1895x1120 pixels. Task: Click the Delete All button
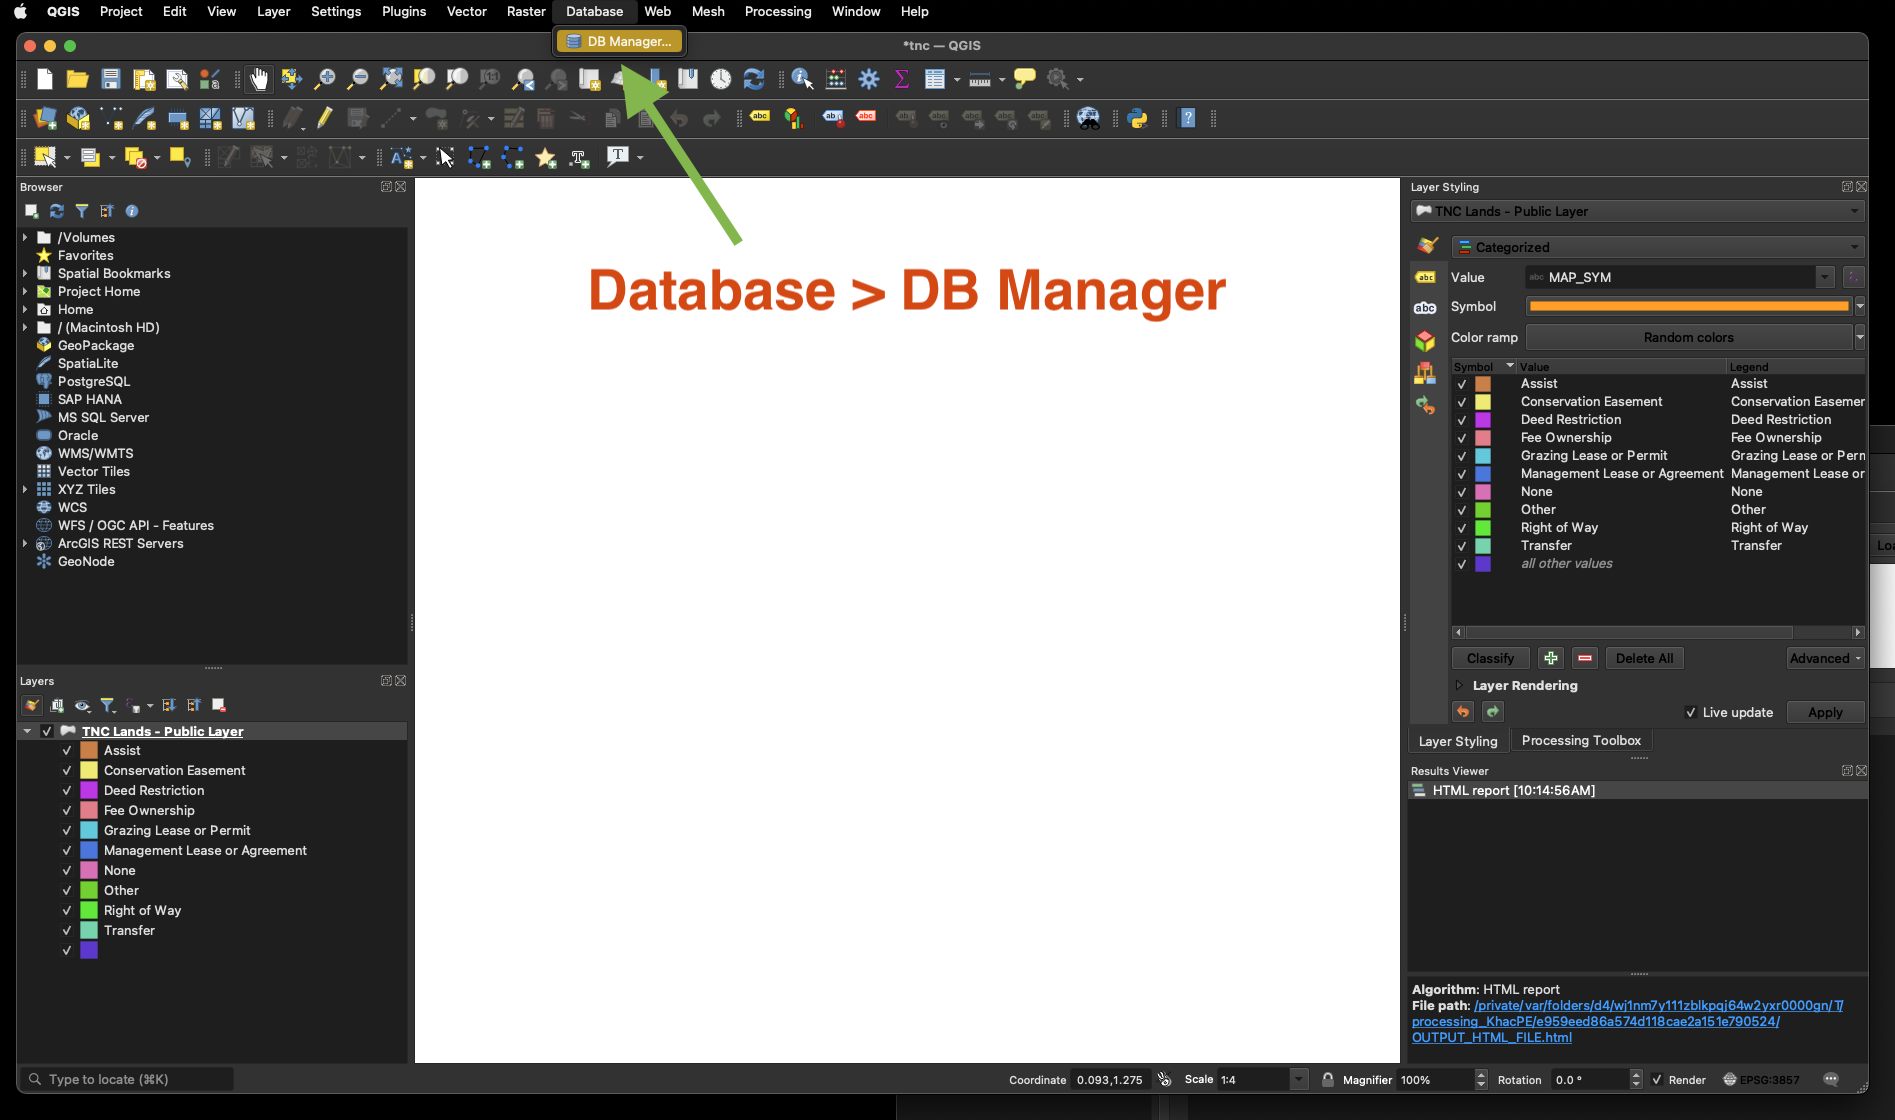coord(1644,658)
